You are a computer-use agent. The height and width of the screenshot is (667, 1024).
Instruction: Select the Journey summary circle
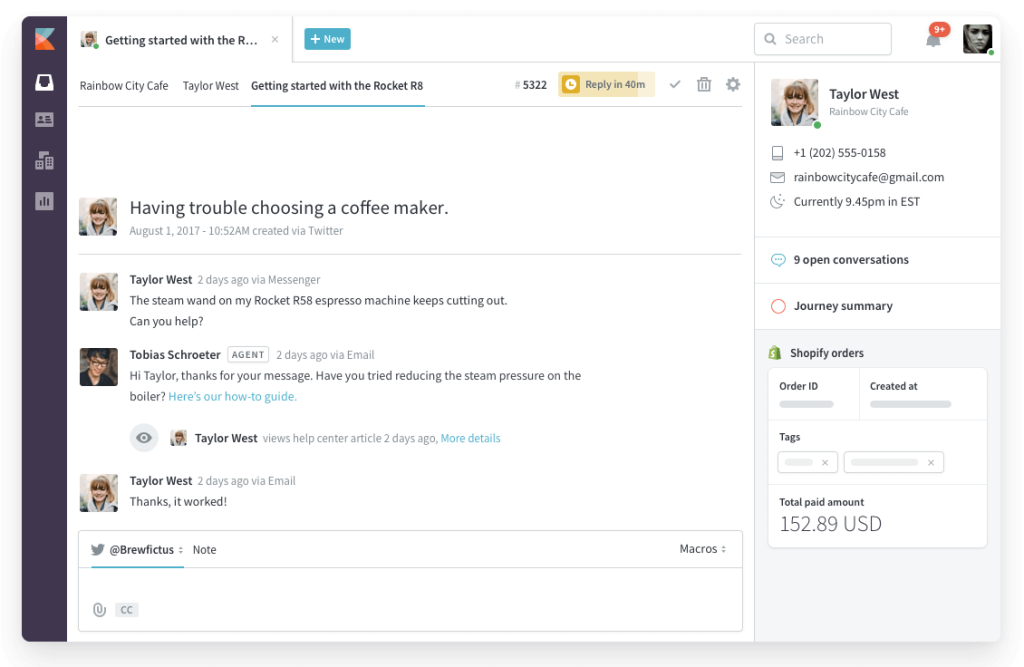click(778, 306)
